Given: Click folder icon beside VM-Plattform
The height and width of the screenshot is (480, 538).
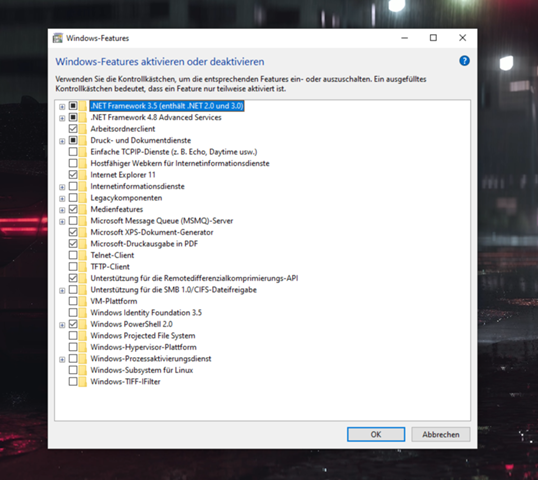Looking at the screenshot, I should click(x=83, y=301).
